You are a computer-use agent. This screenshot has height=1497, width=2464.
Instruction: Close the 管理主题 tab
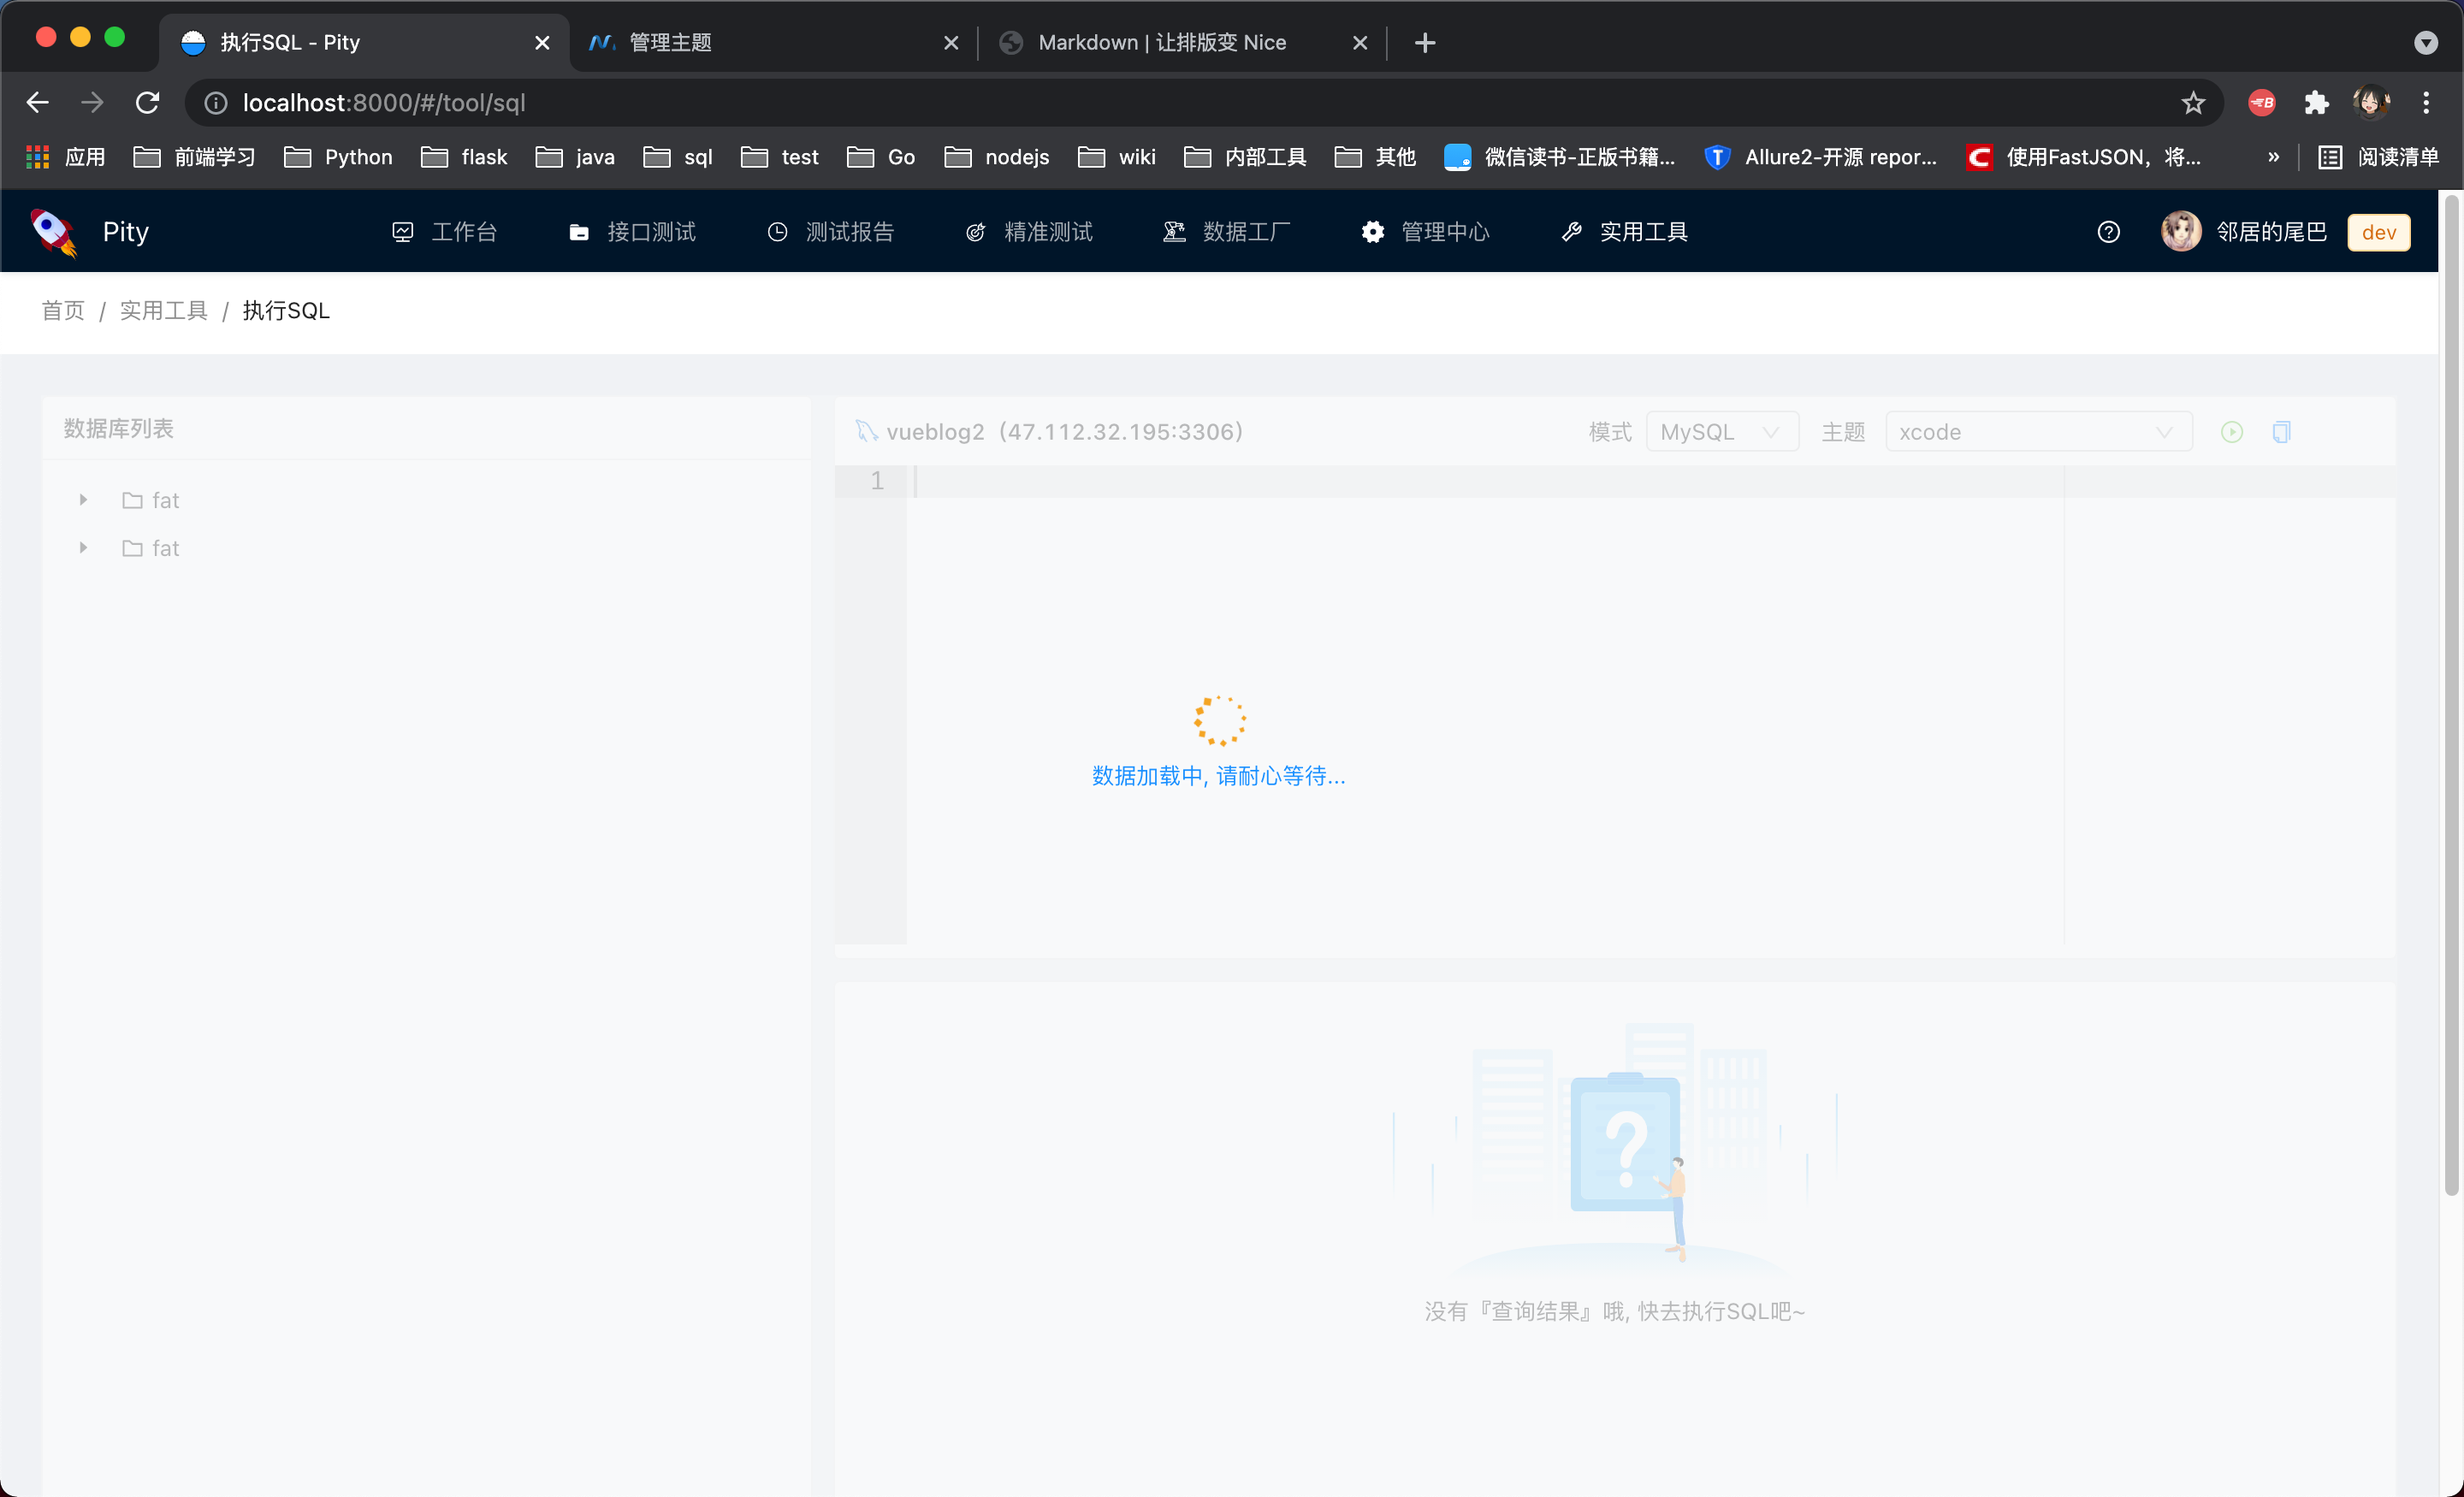coord(951,43)
